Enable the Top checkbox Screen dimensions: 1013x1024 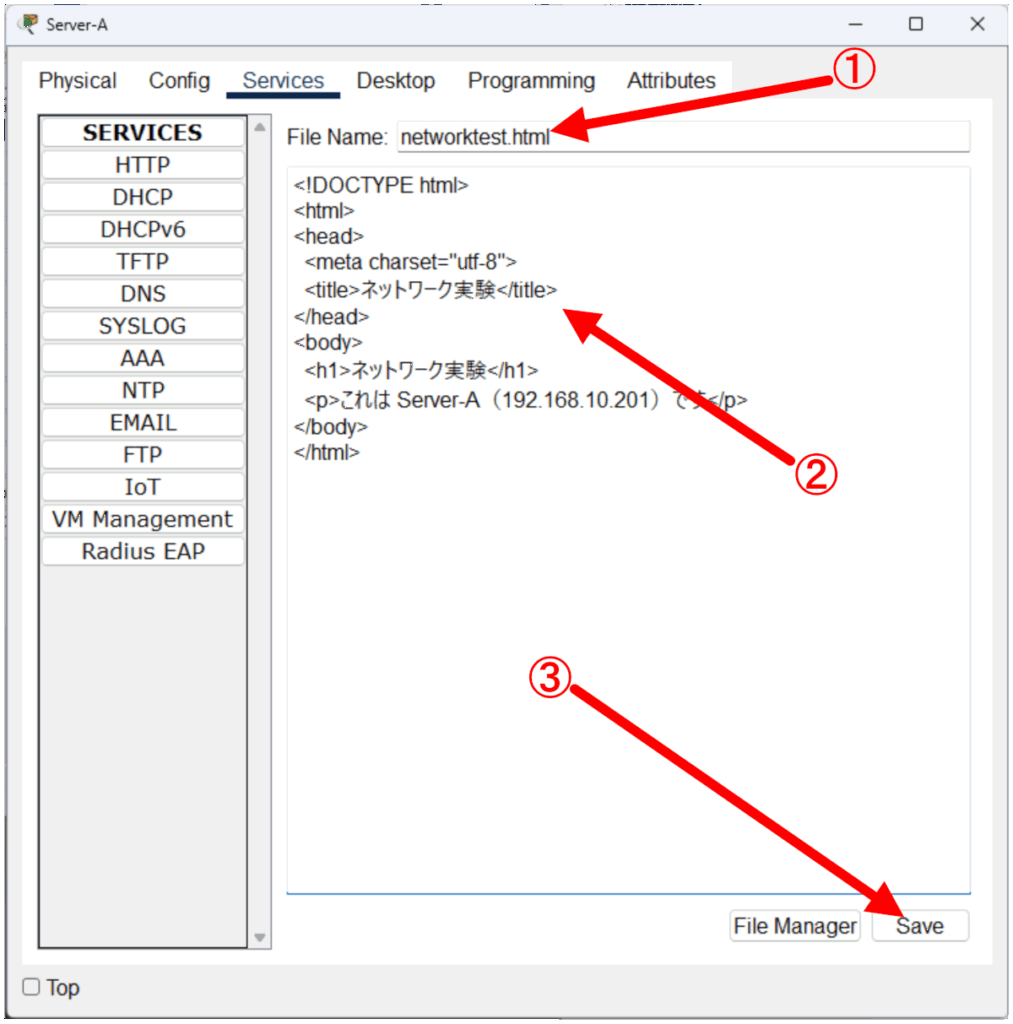coord(32,987)
